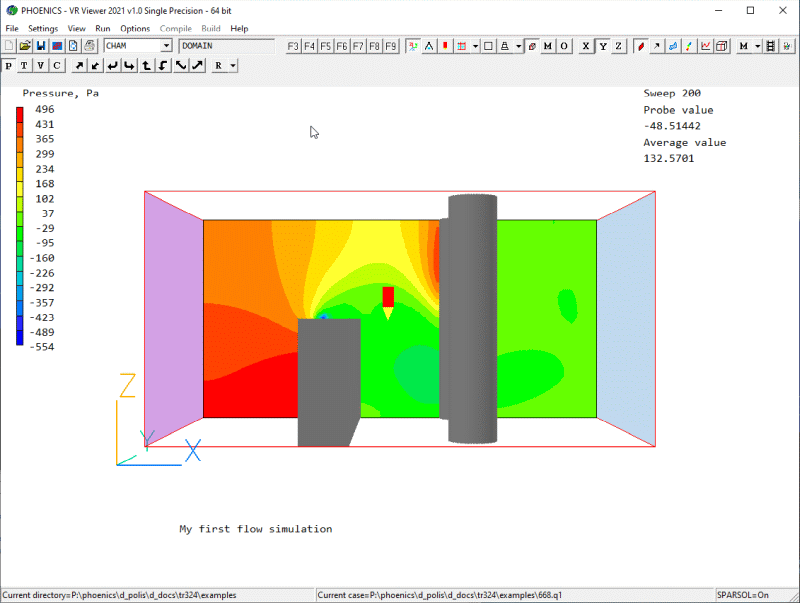Click the film strip animation icon
The image size is (800, 603).
coord(770,46)
